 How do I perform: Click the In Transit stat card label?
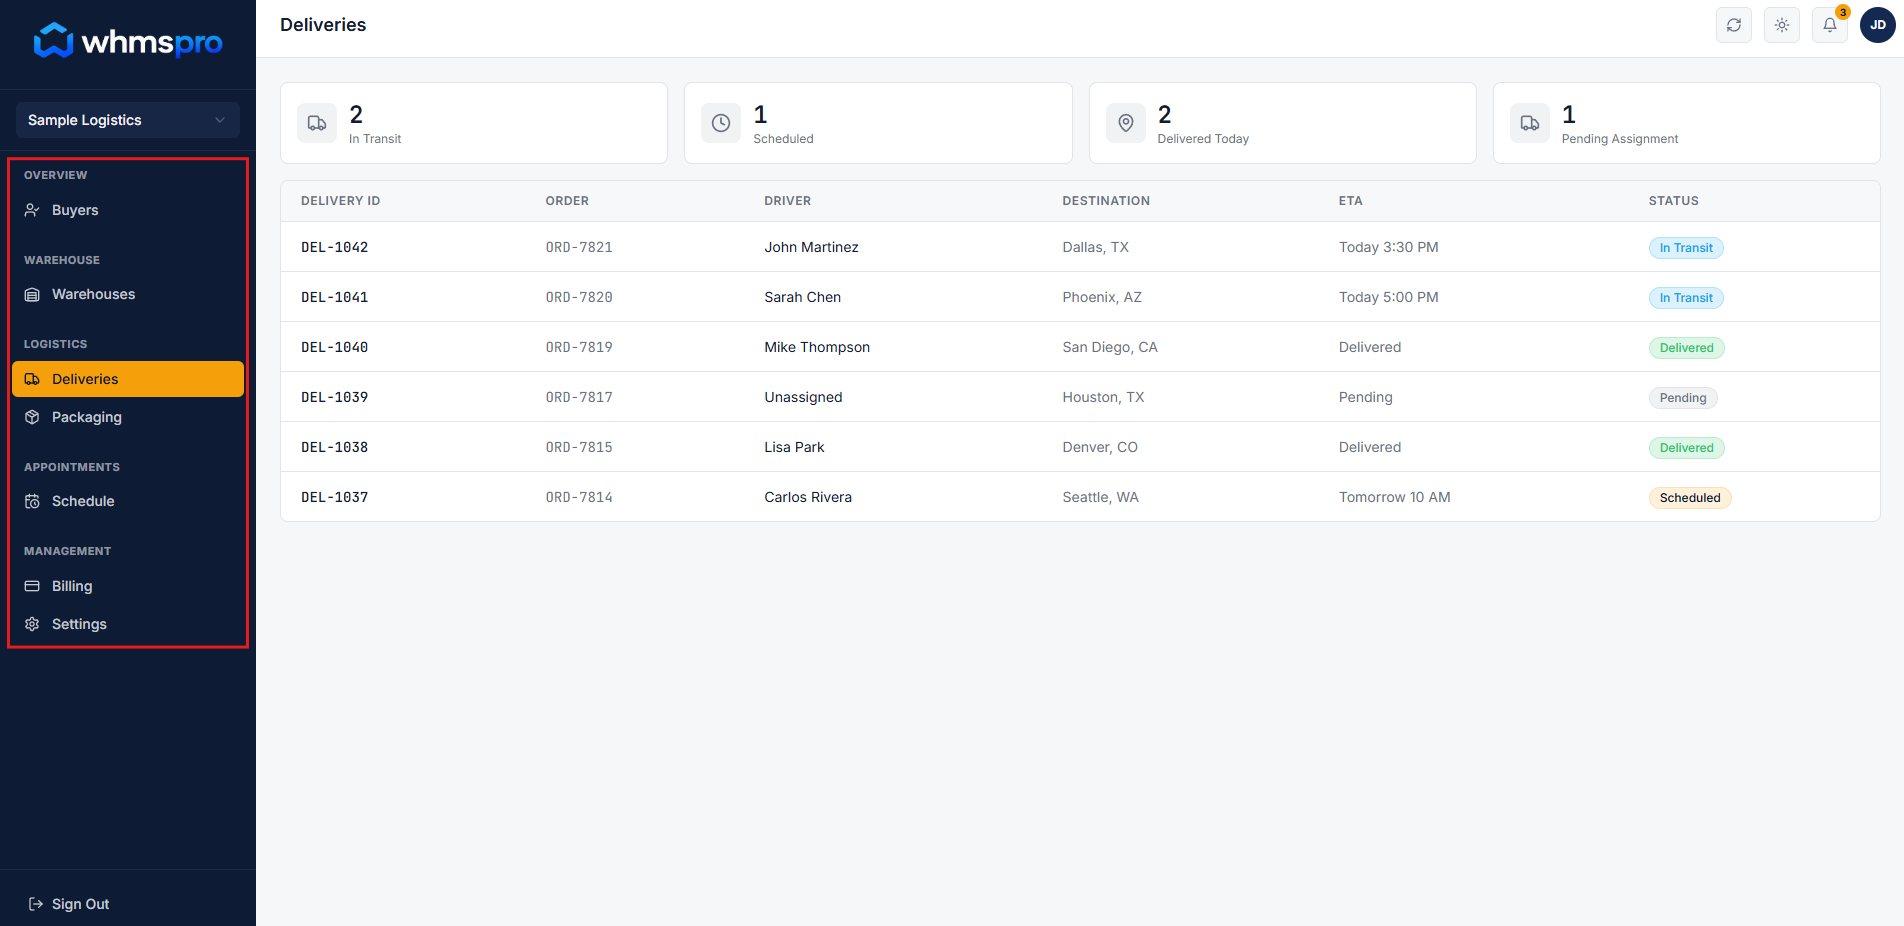[x=375, y=139]
